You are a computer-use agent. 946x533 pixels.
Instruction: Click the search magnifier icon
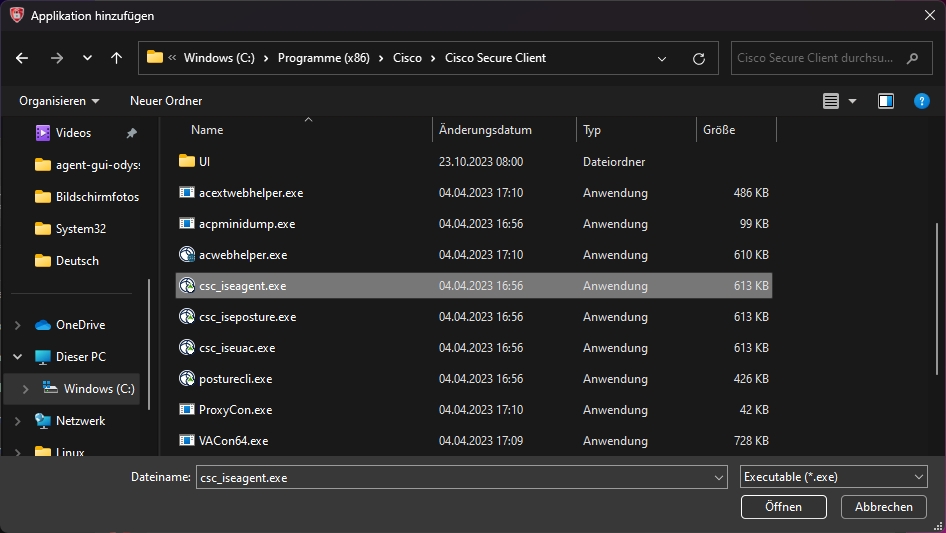tap(913, 58)
